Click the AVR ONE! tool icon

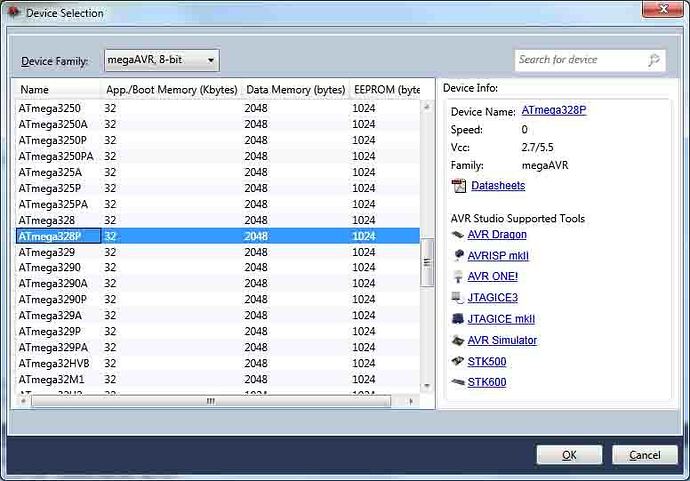click(457, 276)
